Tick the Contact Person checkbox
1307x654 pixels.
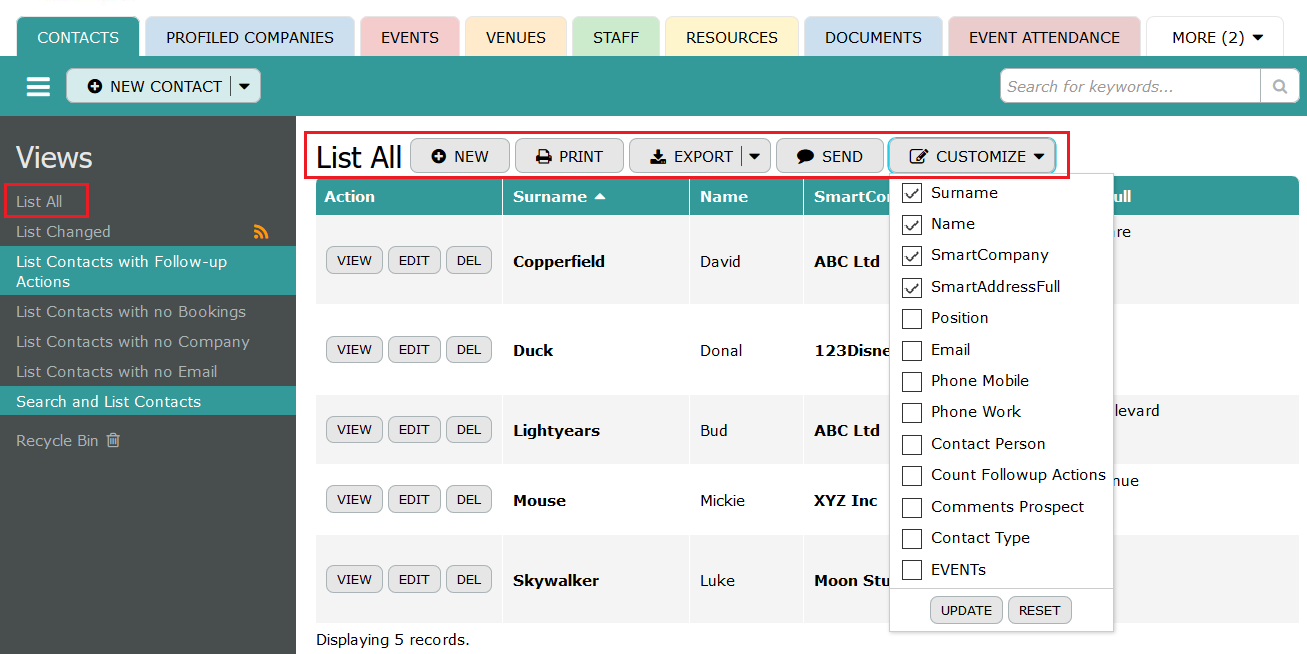(912, 444)
